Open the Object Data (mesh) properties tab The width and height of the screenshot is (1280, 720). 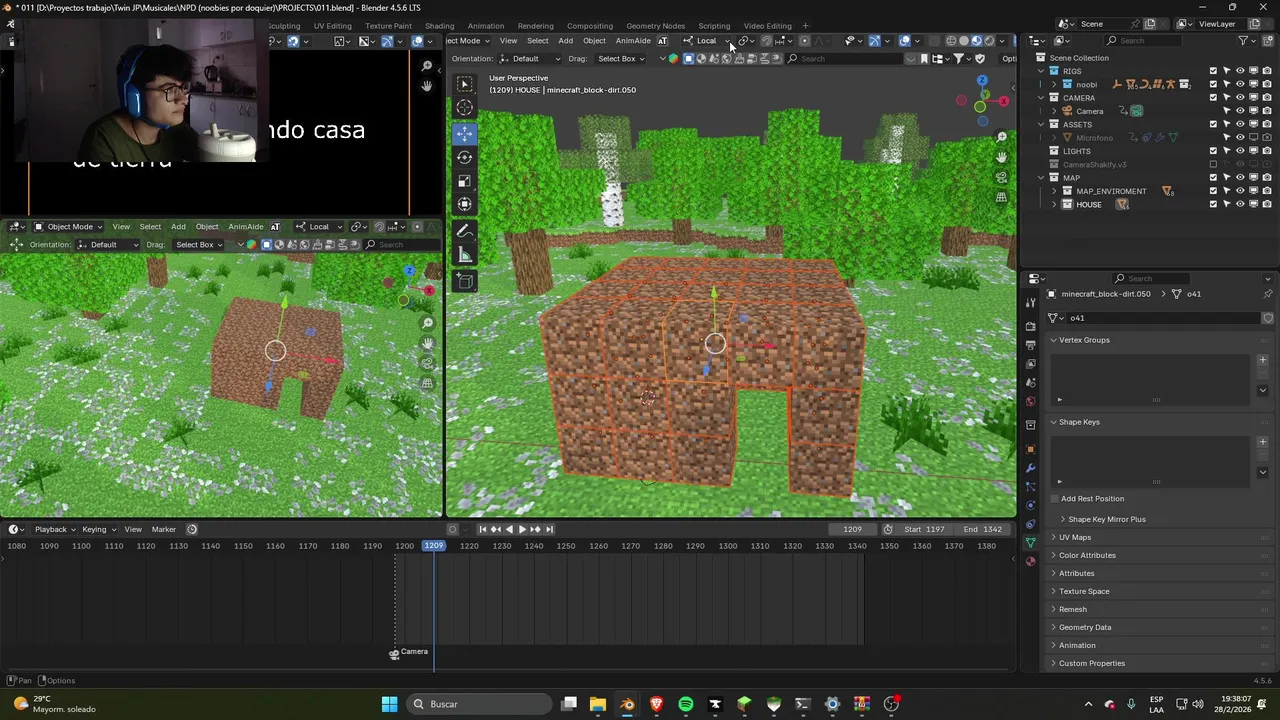[x=1031, y=542]
